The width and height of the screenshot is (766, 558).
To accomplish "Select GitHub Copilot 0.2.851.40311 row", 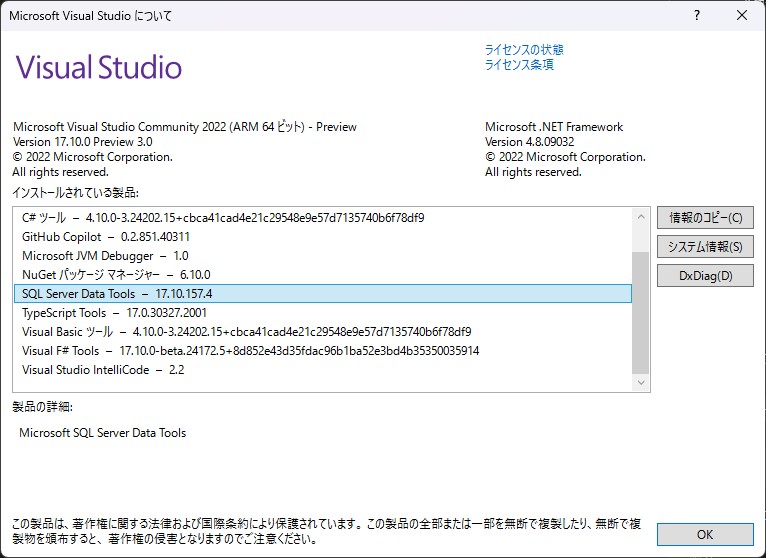I will 322,236.
